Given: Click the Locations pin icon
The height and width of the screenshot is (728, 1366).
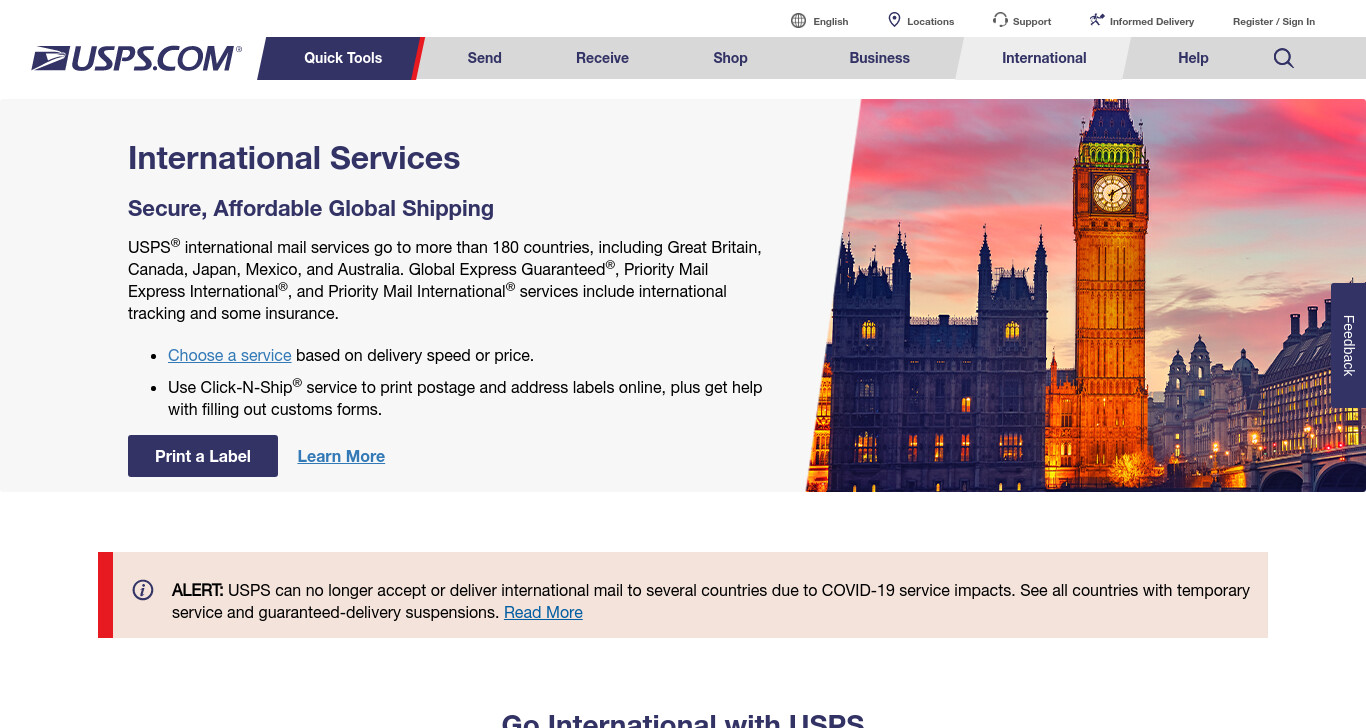Looking at the screenshot, I should point(894,20).
